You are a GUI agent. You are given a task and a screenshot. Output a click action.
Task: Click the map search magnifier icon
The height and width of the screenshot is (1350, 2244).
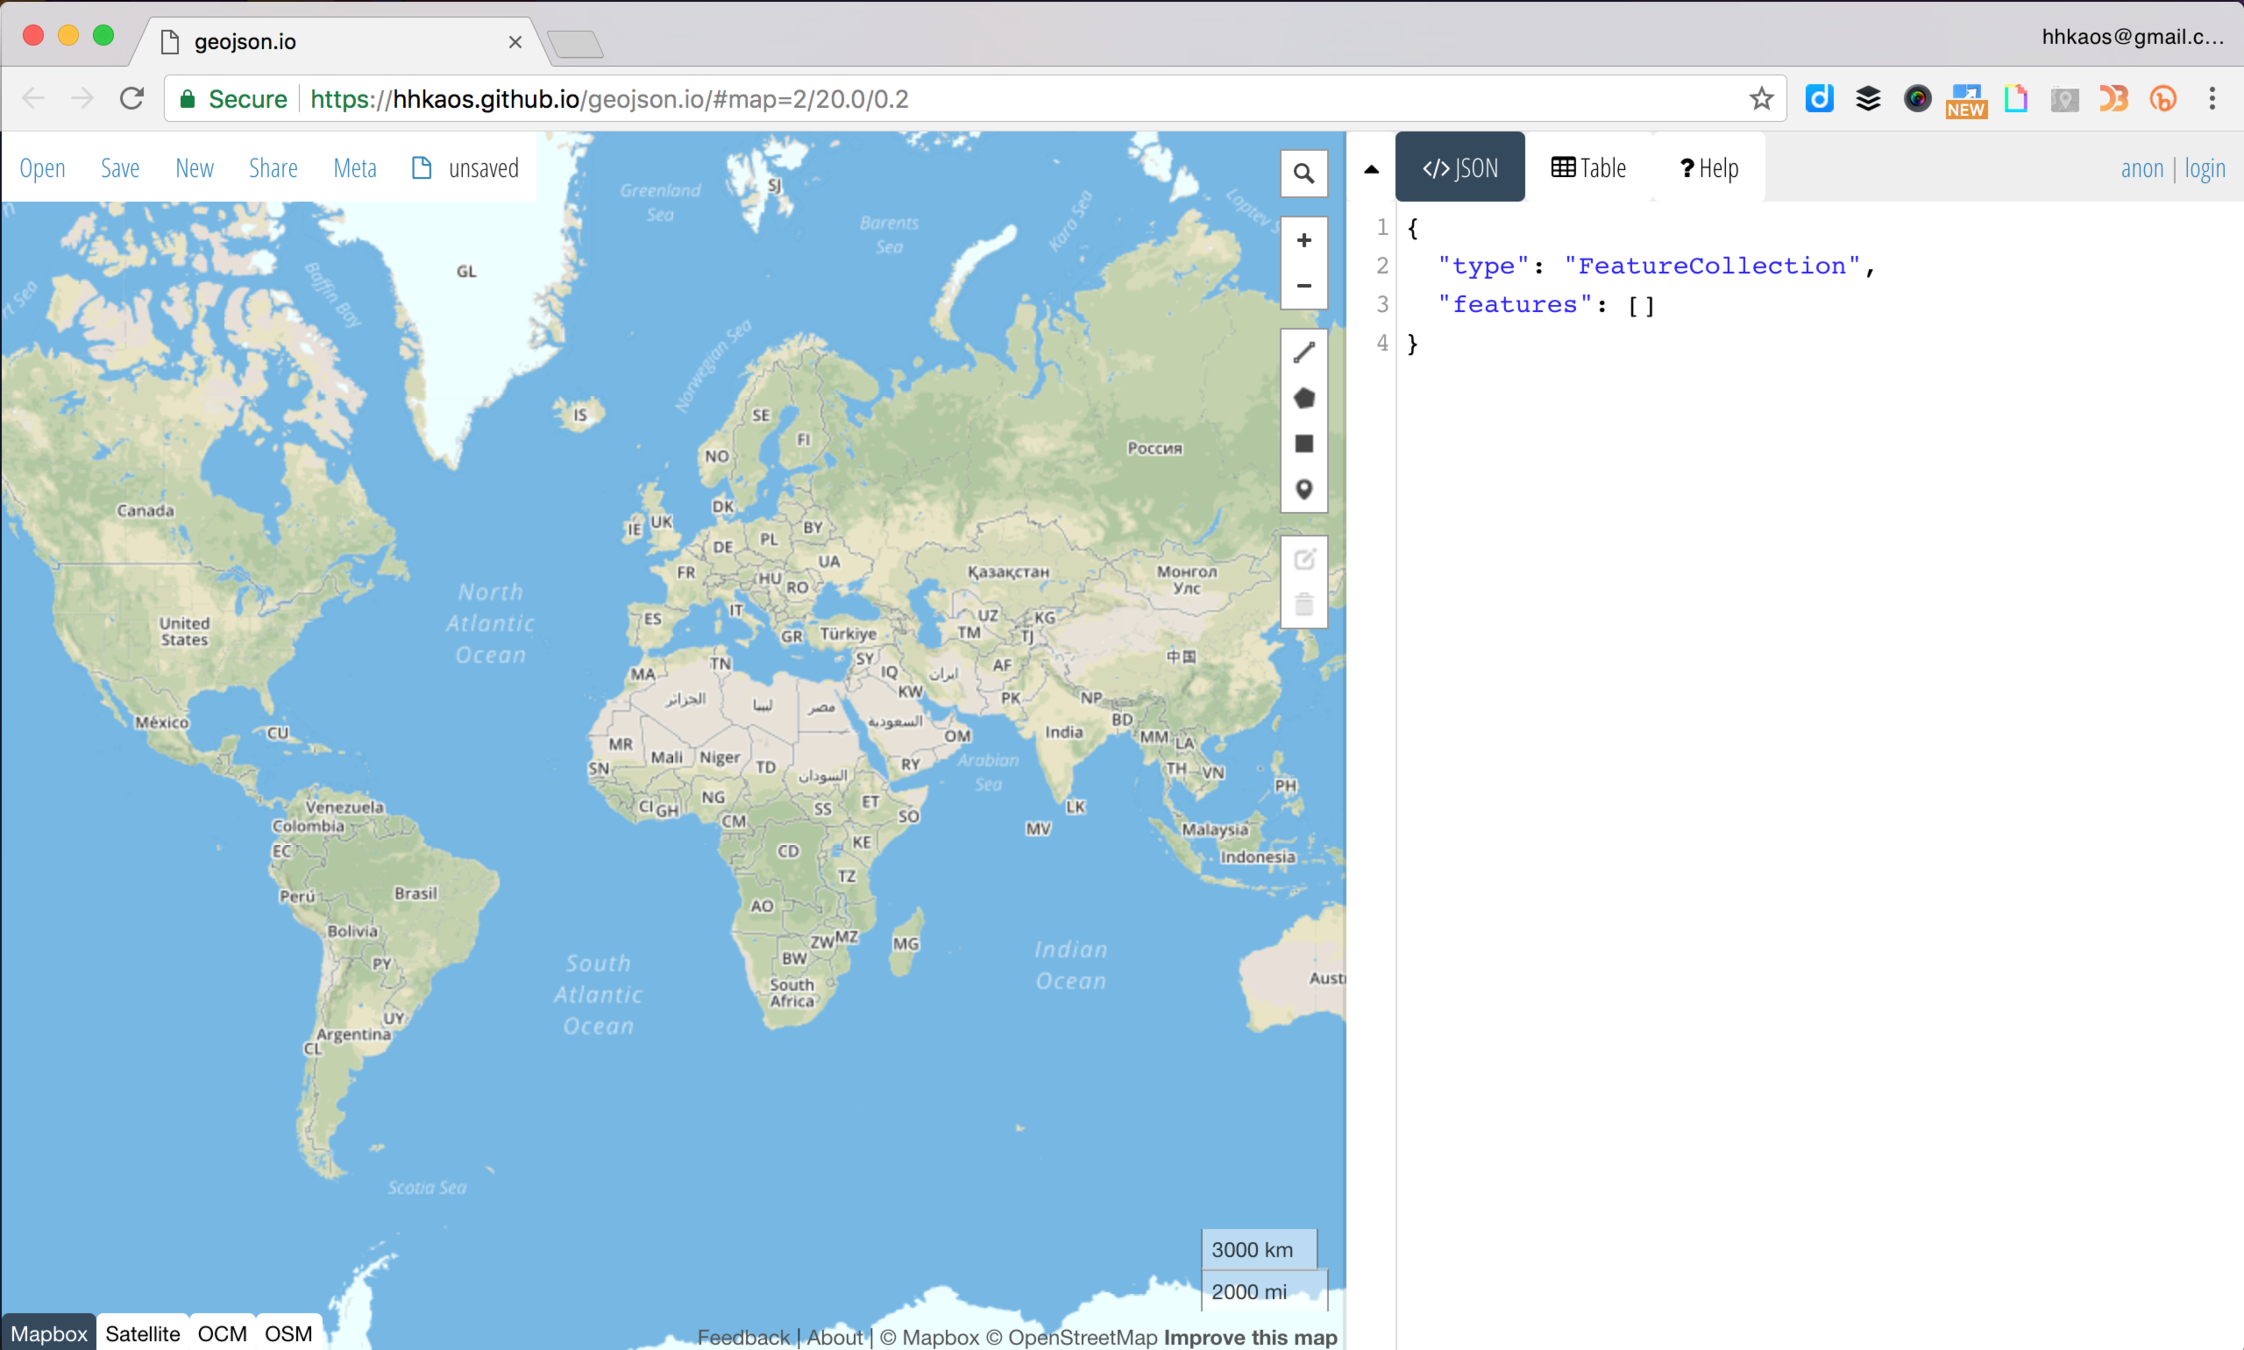coord(1303,174)
